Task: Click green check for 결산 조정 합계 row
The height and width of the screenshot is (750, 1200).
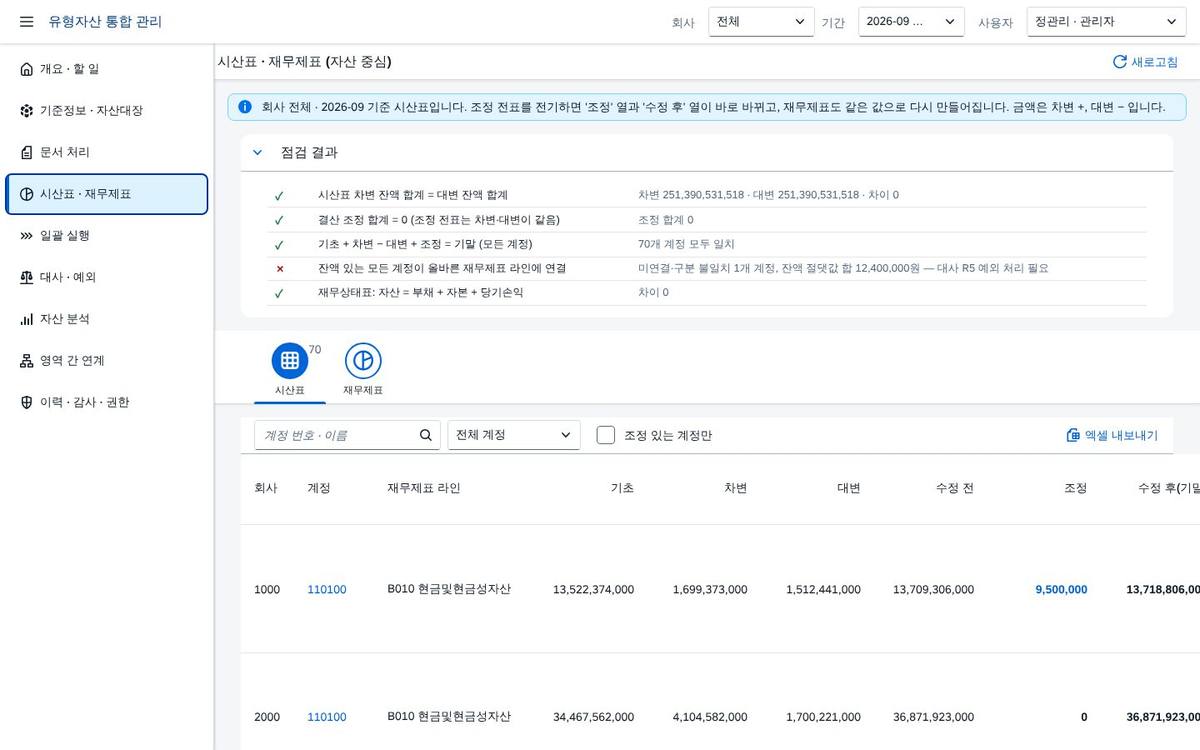Action: point(279,220)
